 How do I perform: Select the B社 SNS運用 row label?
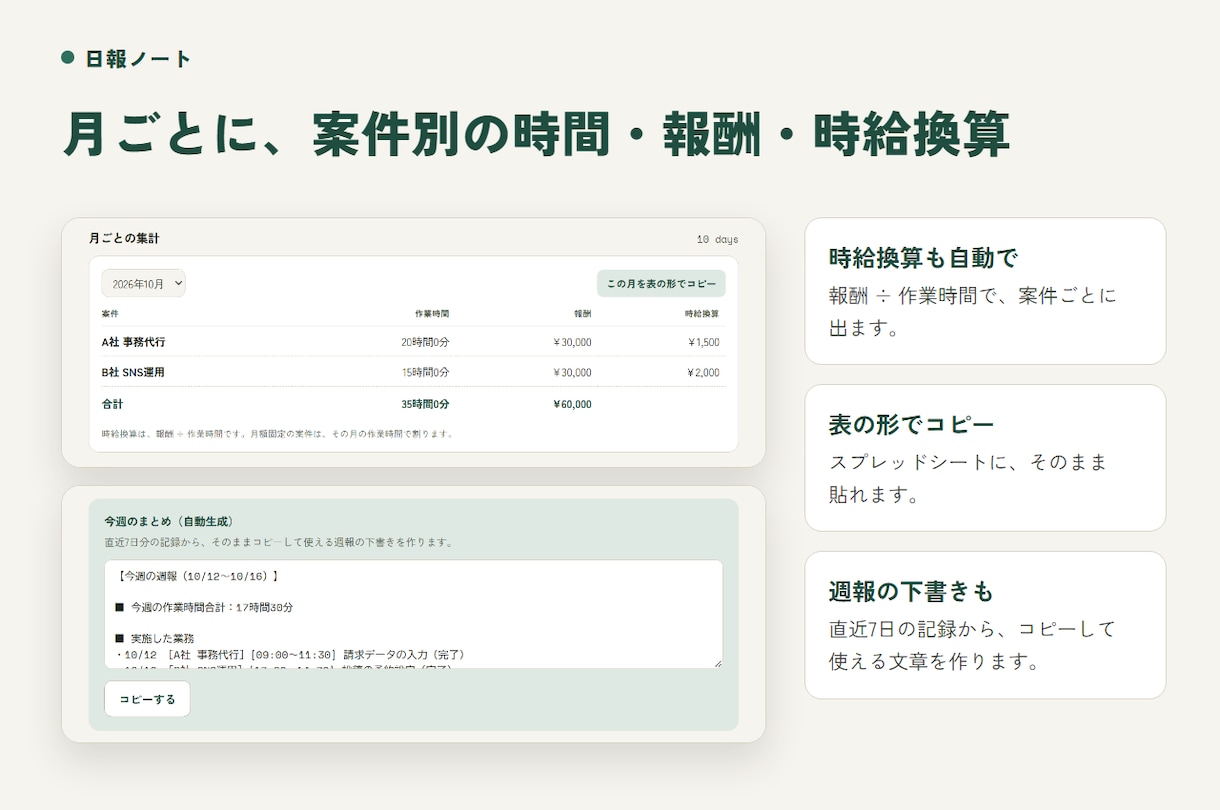132,372
